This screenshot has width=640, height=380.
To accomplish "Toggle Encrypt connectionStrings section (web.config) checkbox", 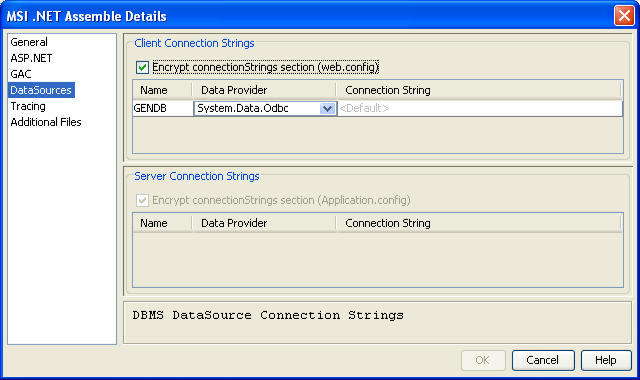I will [142, 67].
